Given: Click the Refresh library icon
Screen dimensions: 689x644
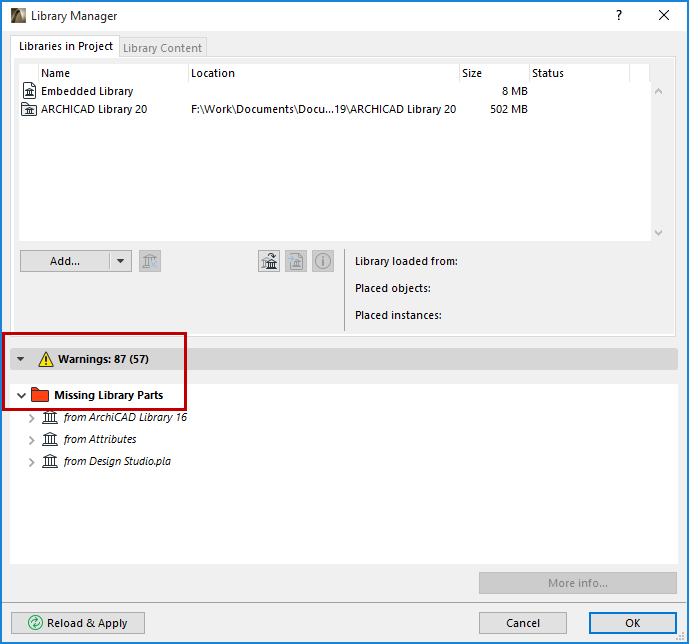Looking at the screenshot, I should coord(269,261).
